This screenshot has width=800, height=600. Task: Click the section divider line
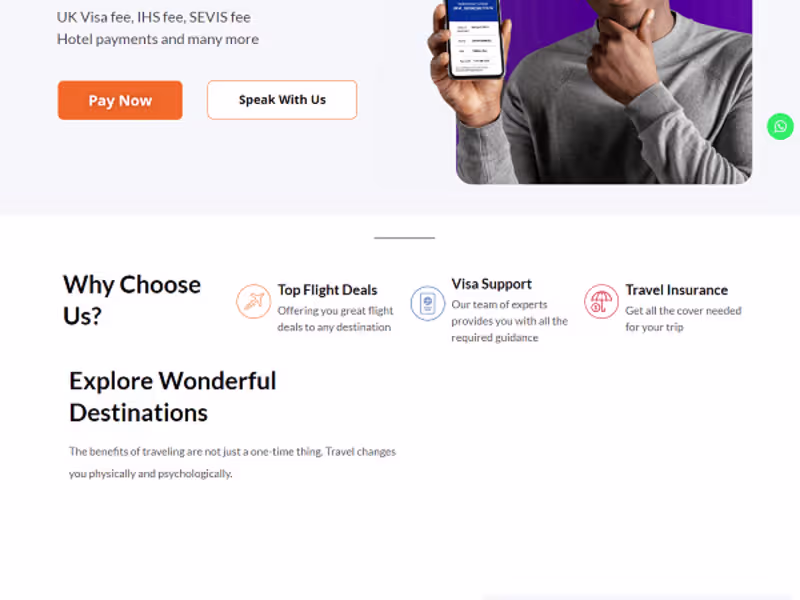[404, 237]
